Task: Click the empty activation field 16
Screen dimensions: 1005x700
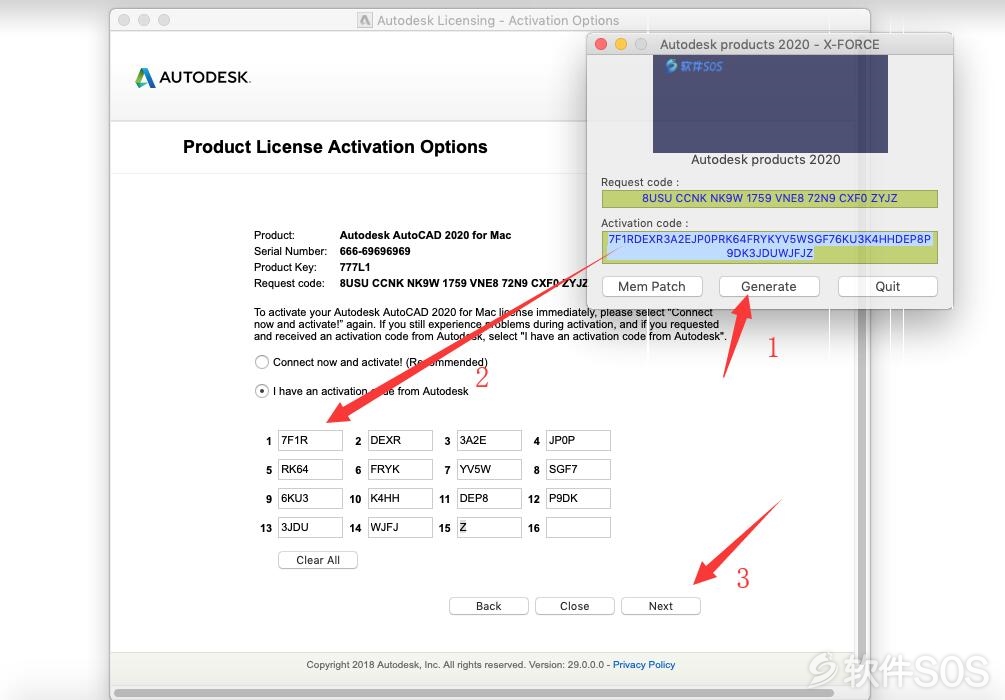Action: click(x=578, y=528)
